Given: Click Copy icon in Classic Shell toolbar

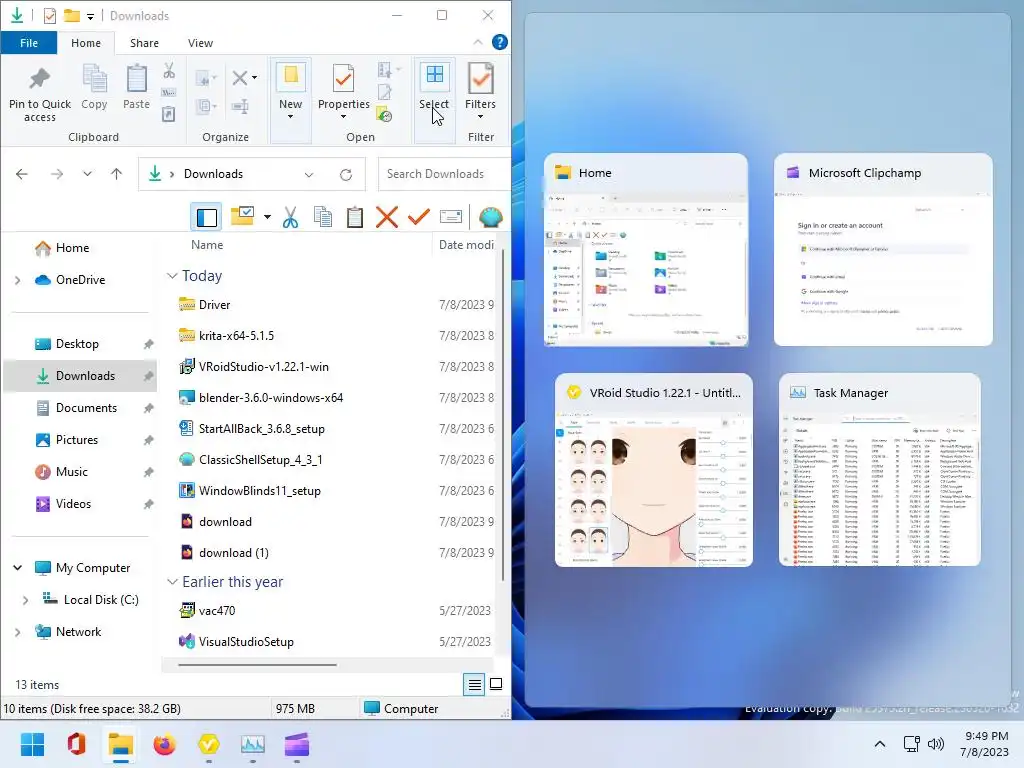Looking at the screenshot, I should [x=323, y=217].
